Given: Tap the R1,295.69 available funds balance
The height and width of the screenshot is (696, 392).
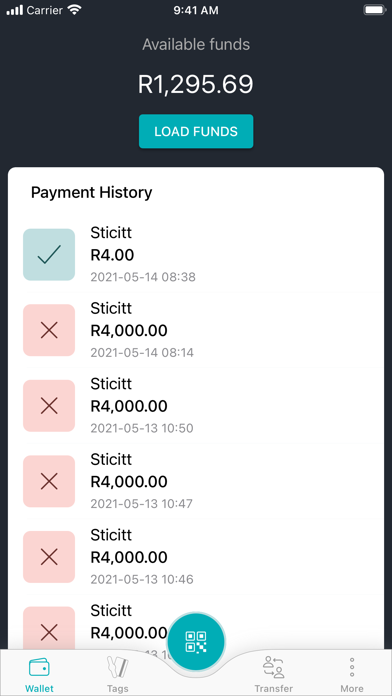Looking at the screenshot, I should 196,84.
